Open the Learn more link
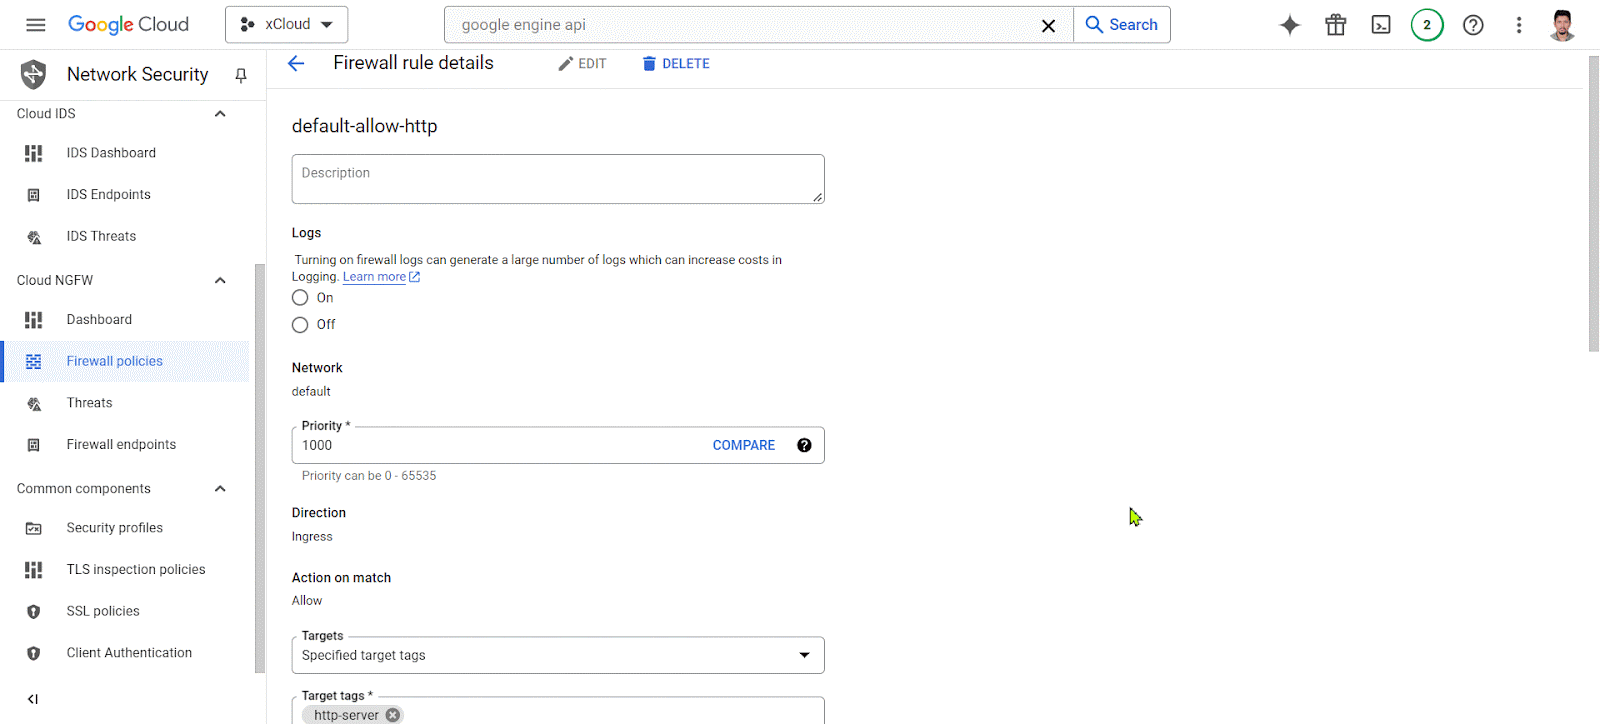This screenshot has height=724, width=1600. click(374, 276)
